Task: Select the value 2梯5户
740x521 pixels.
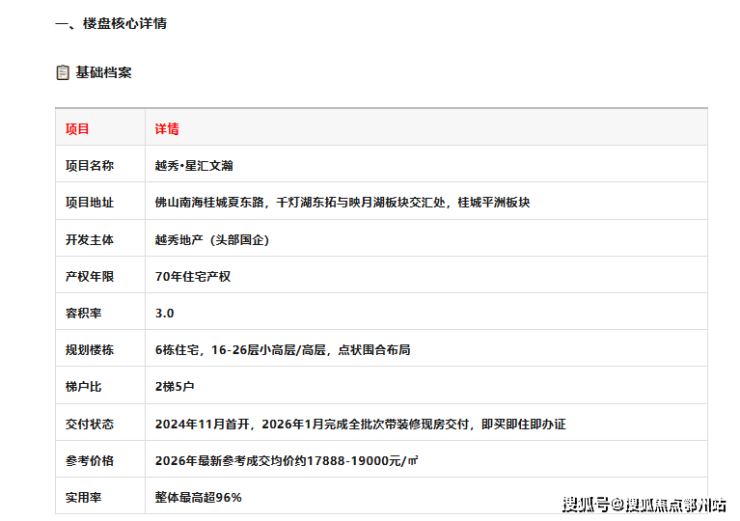Action: [x=175, y=387]
